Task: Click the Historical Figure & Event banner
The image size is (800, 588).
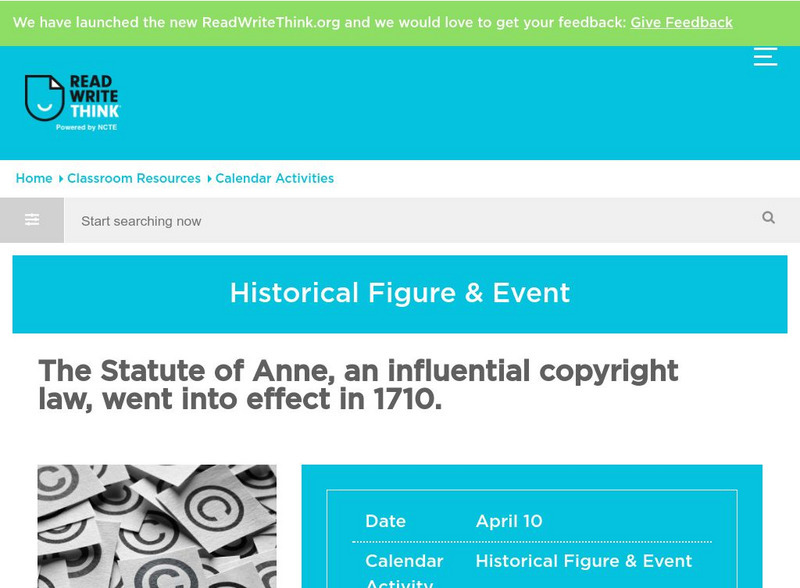Action: (400, 293)
